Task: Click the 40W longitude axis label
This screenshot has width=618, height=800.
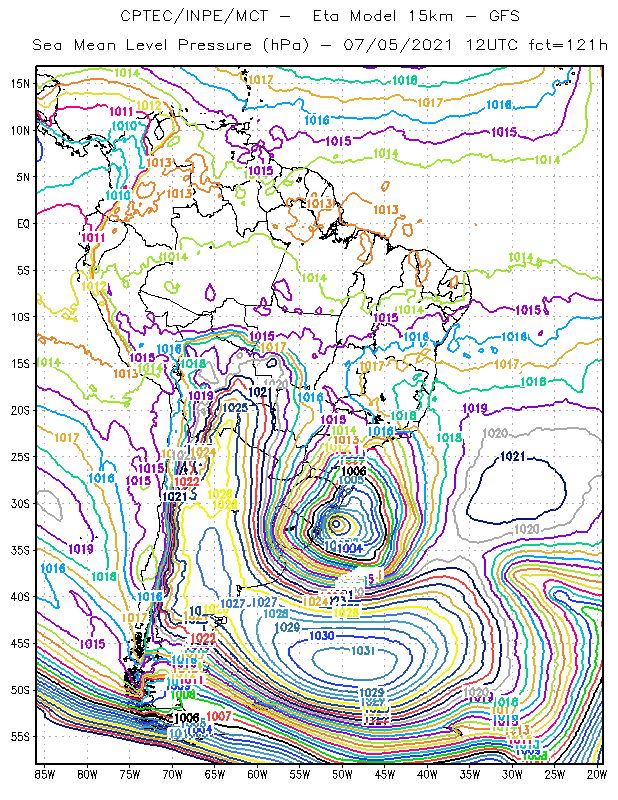Action: pyautogui.click(x=427, y=775)
